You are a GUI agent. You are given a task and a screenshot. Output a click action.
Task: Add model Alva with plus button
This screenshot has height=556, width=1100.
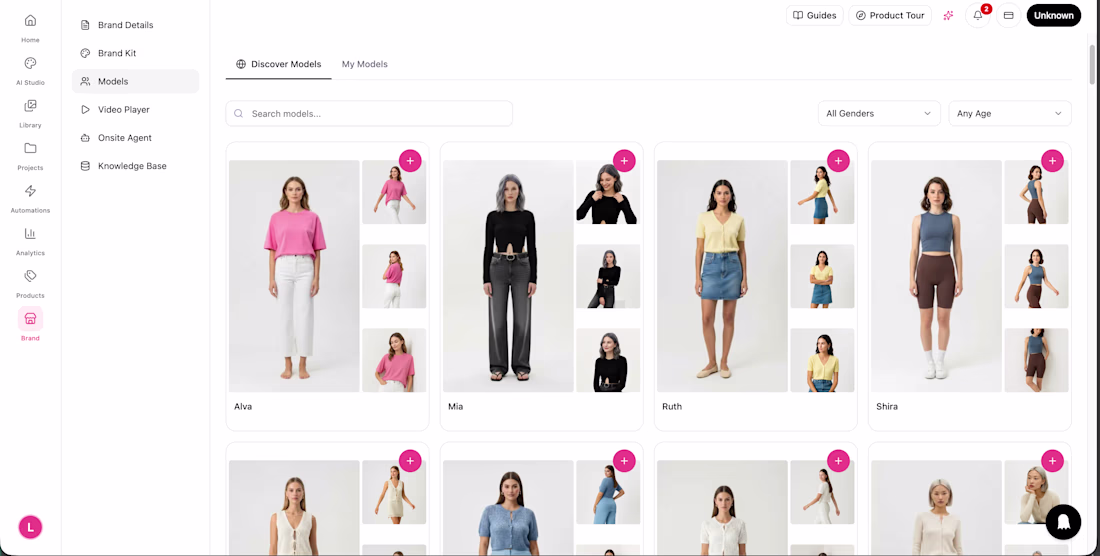[x=410, y=161]
